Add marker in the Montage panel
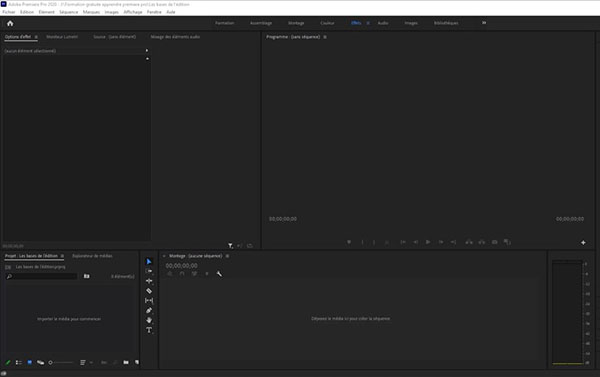Screen dimensions: 600x377 coord(207,274)
